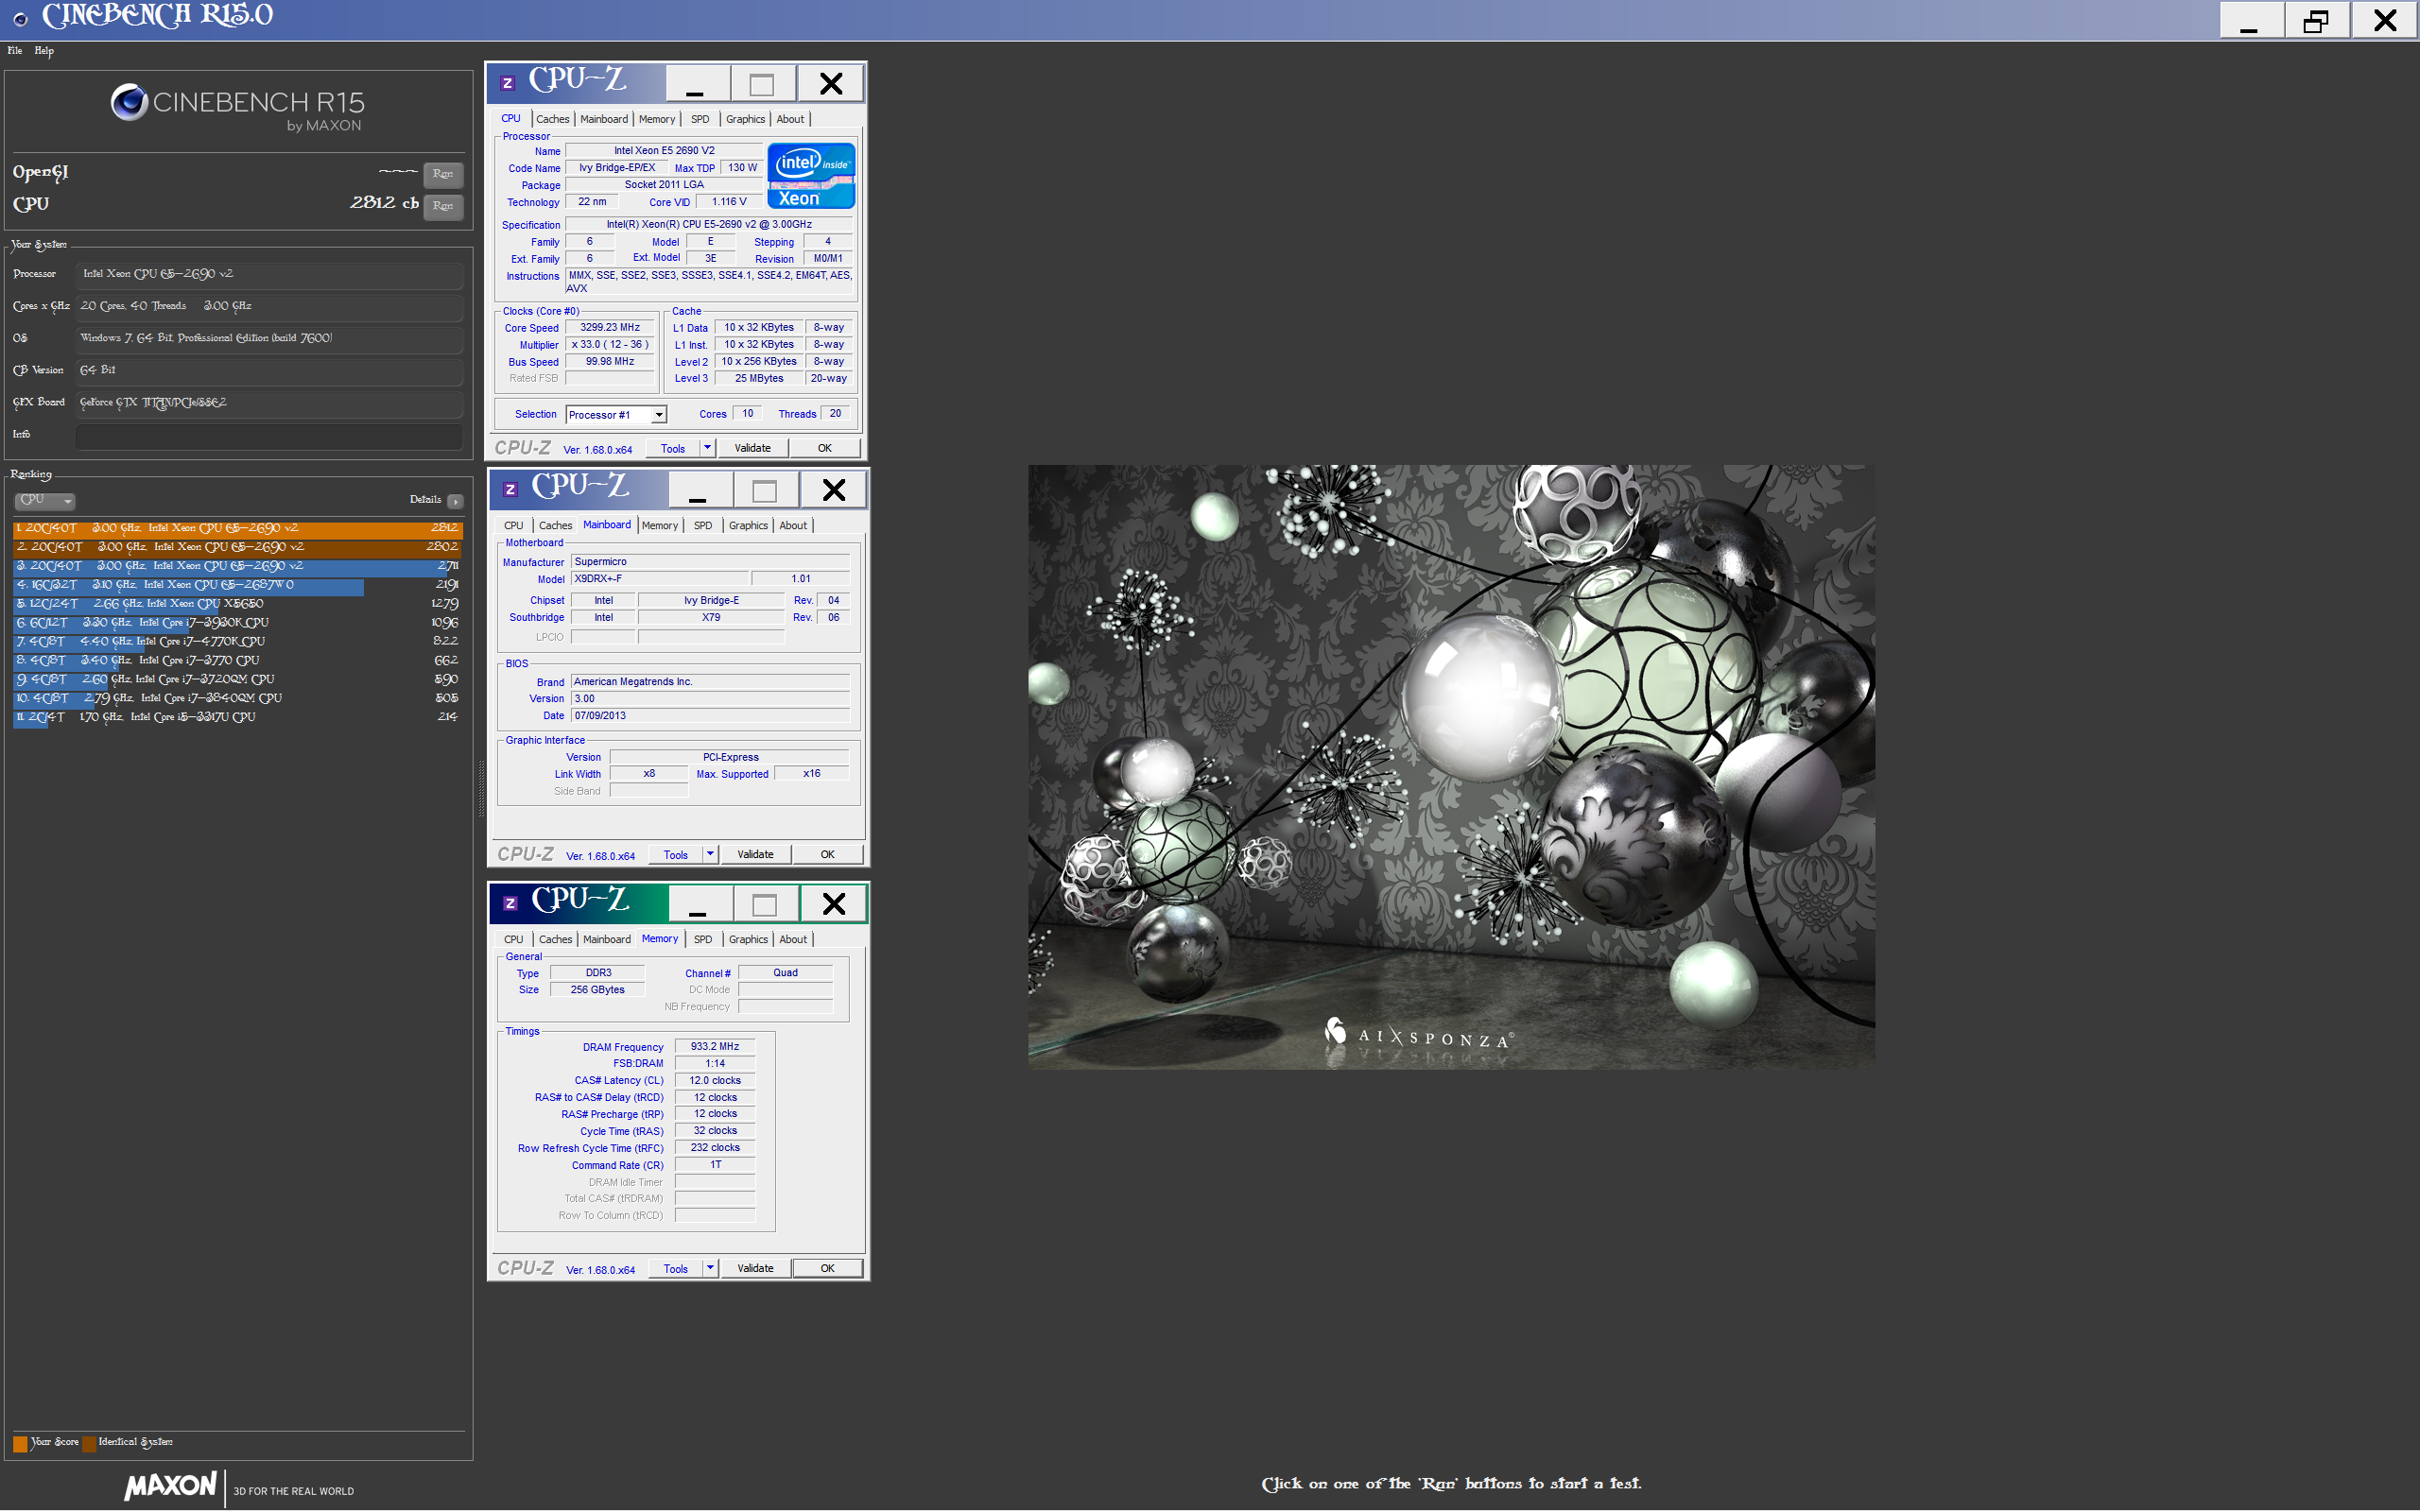Click the middle CPU-Z window Z icon

(x=510, y=489)
